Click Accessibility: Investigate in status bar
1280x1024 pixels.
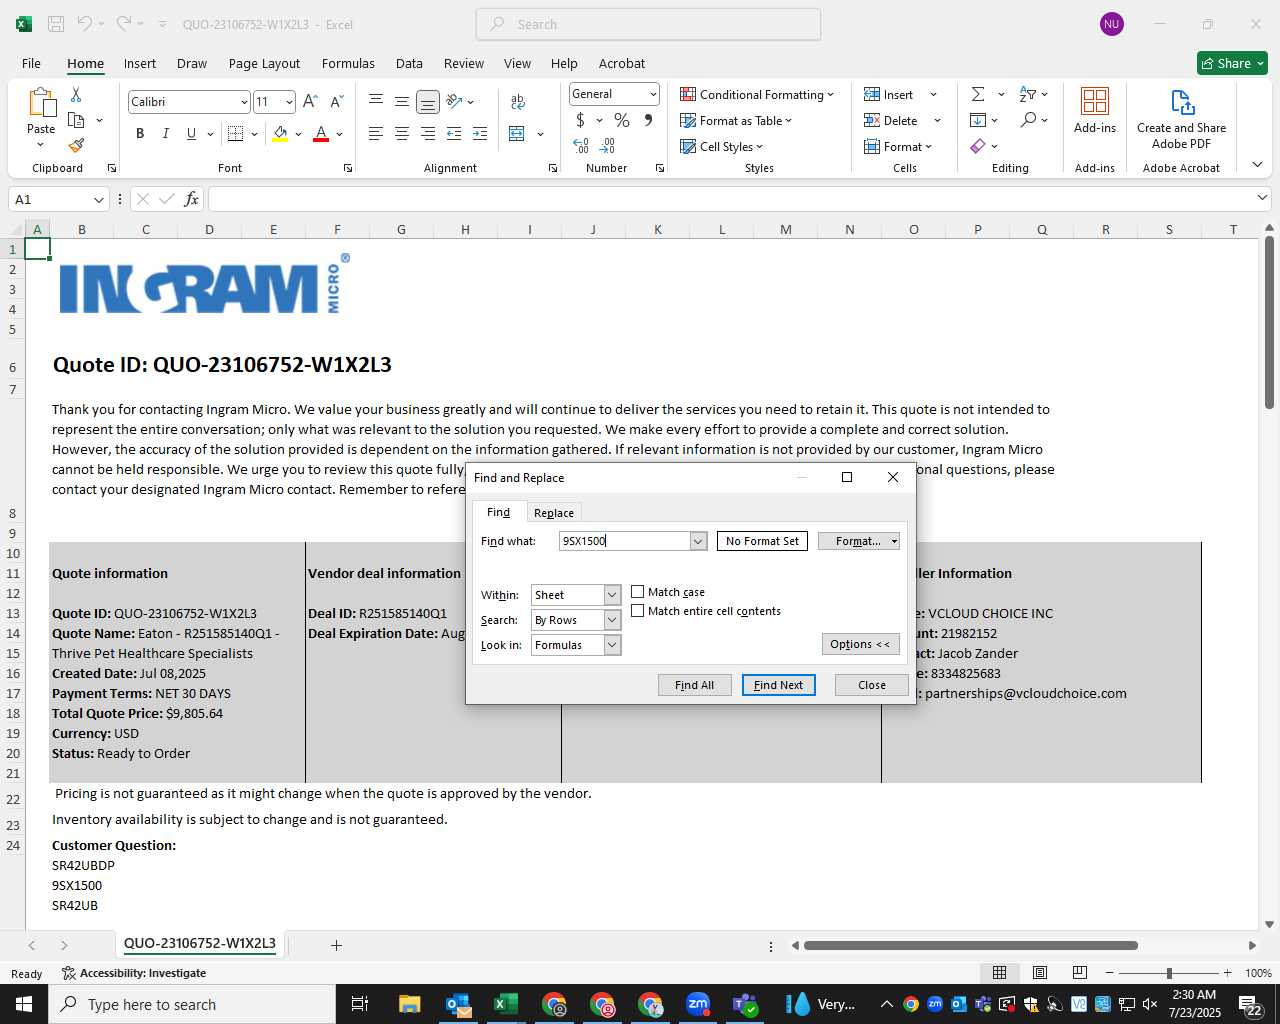tap(134, 973)
